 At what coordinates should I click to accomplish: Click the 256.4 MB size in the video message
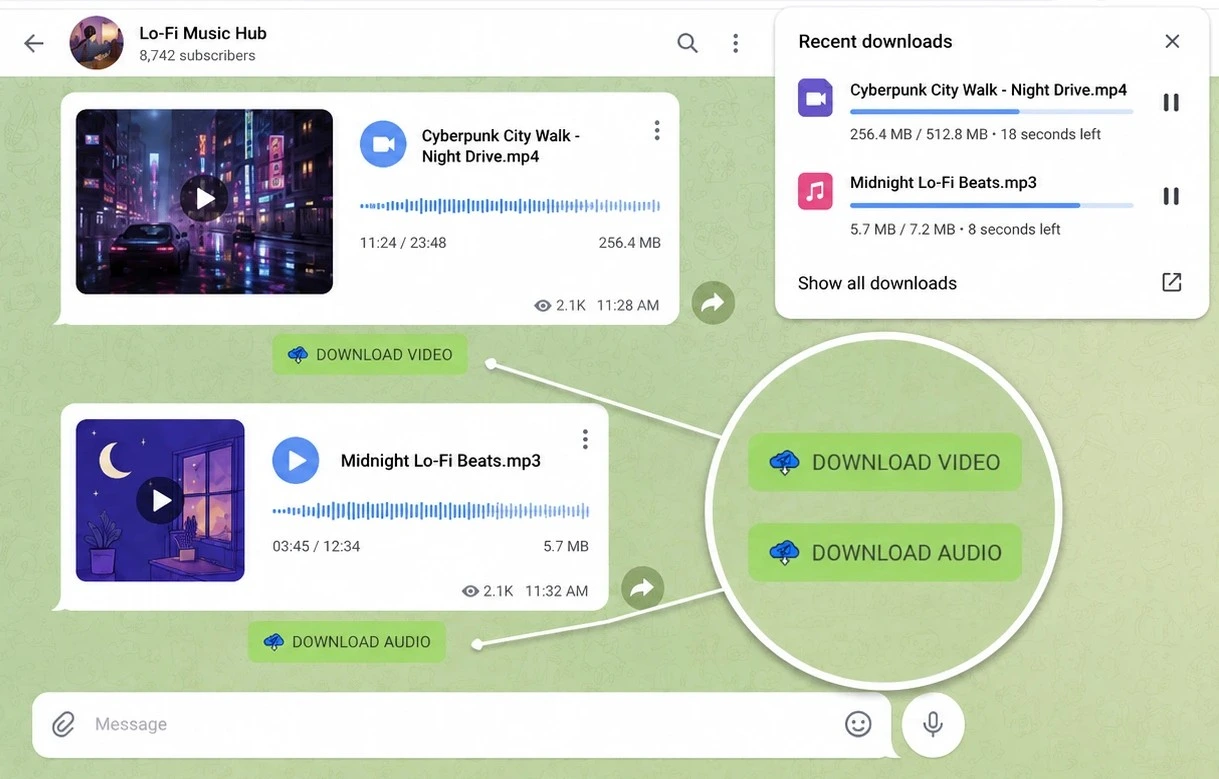(630, 243)
